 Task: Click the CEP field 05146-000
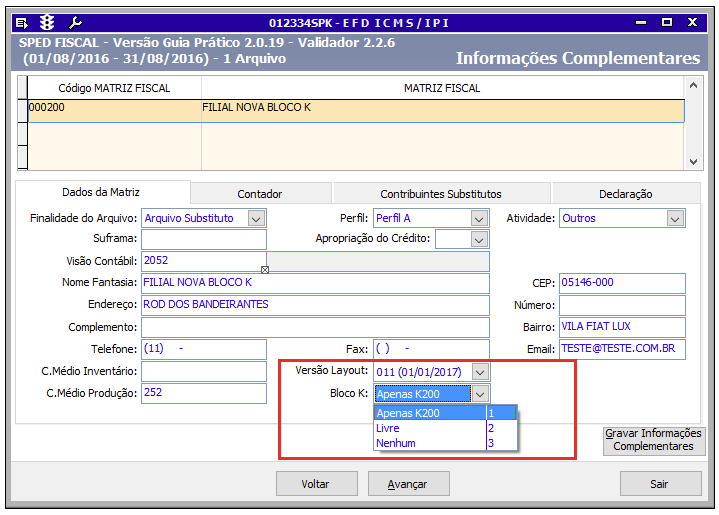click(x=622, y=283)
